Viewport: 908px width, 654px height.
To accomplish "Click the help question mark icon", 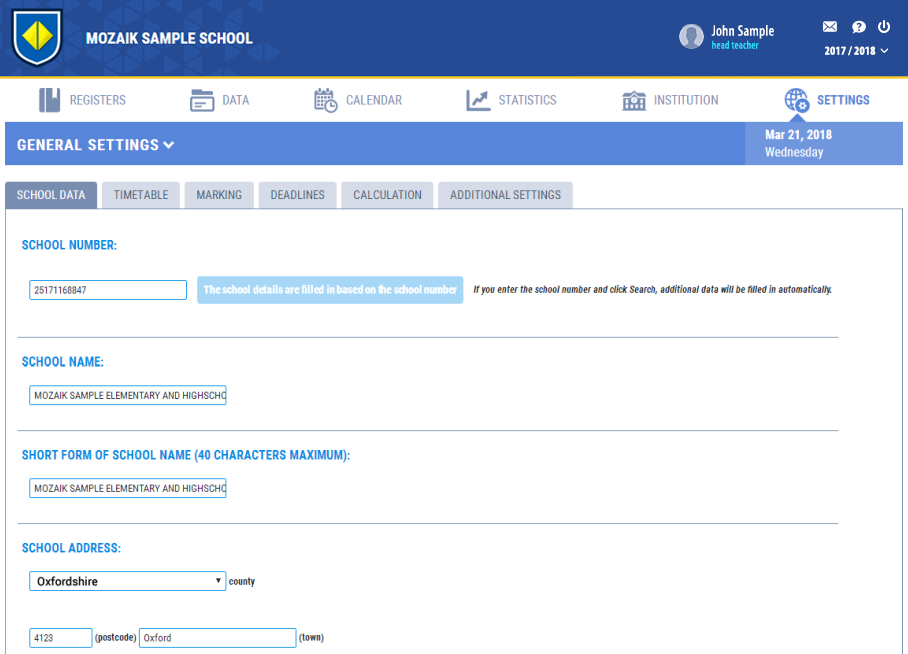I will click(858, 27).
